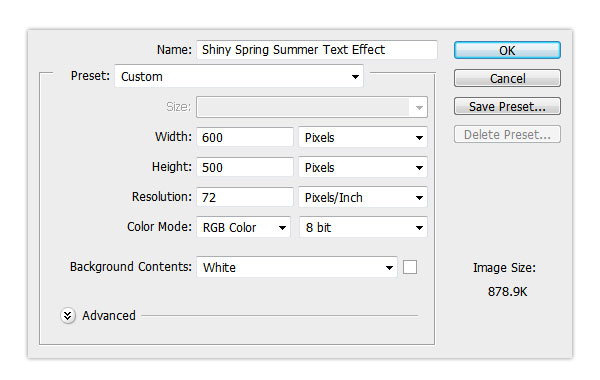The width and height of the screenshot is (600, 380).
Task: Expand the Advanced section chevron
Action: [x=68, y=316]
